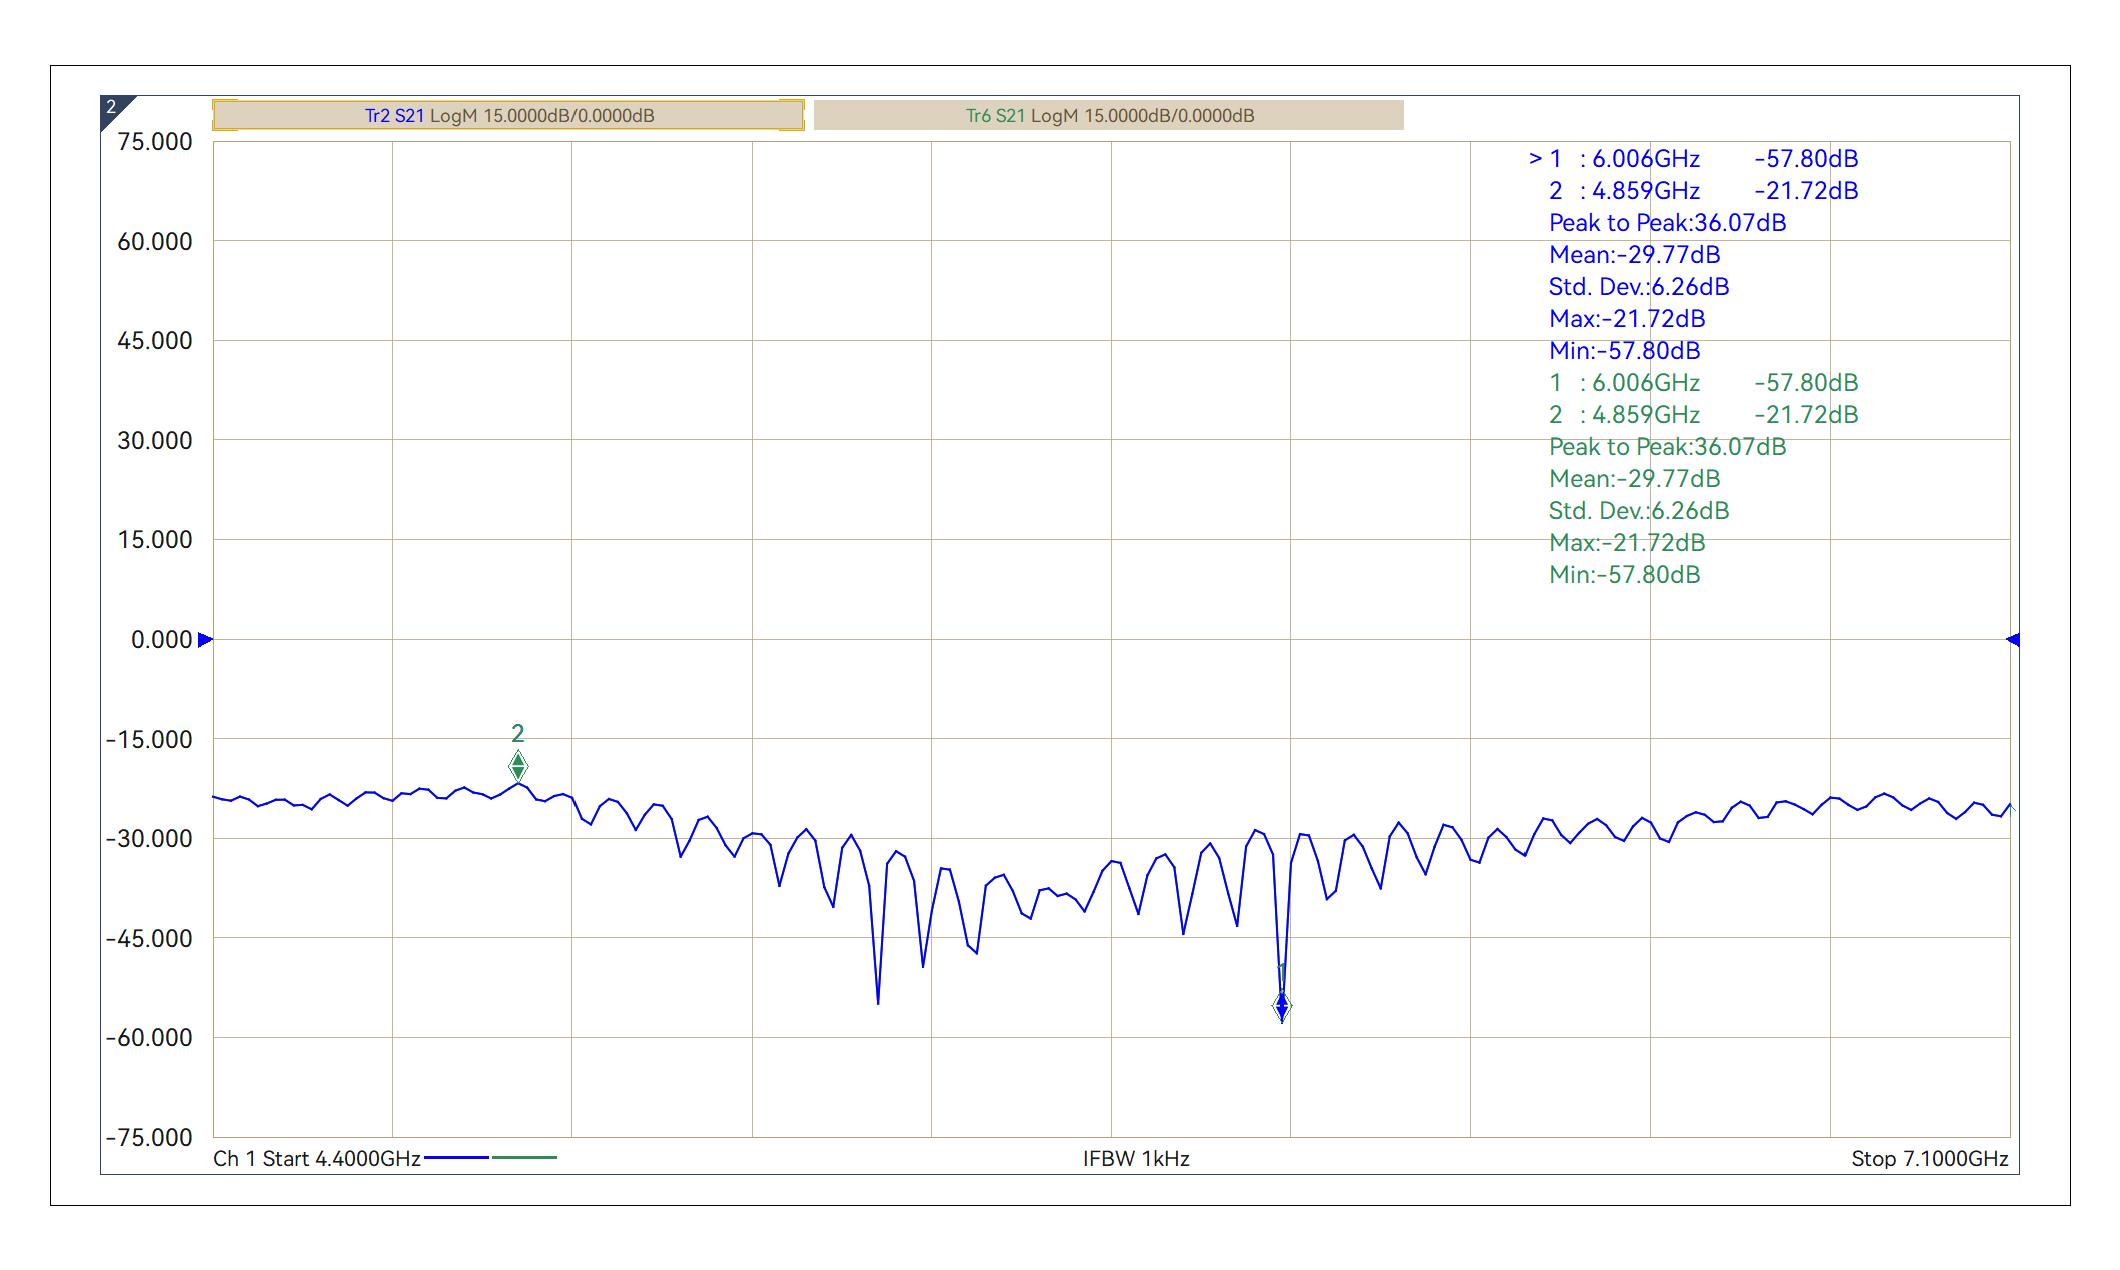Click blue Mean:-29.77dB readout

(x=1634, y=254)
